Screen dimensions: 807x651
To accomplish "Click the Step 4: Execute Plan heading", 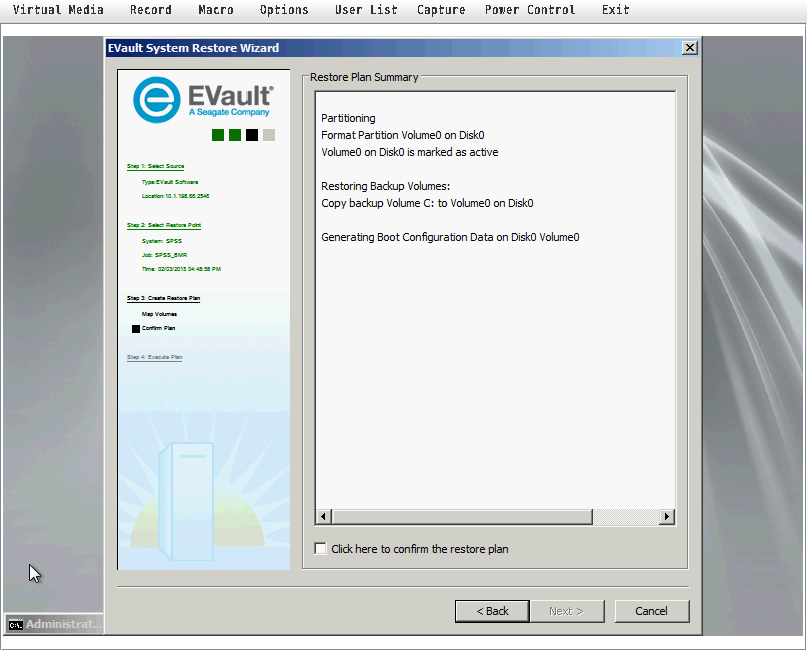I will point(154,357).
